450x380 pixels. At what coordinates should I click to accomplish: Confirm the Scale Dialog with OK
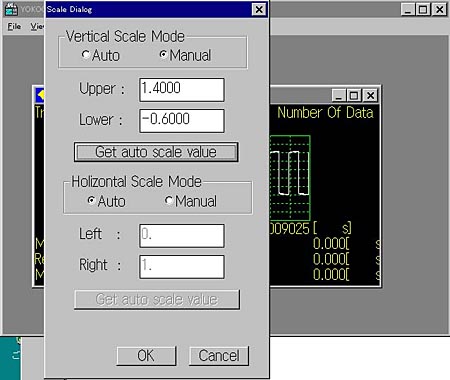pos(146,356)
